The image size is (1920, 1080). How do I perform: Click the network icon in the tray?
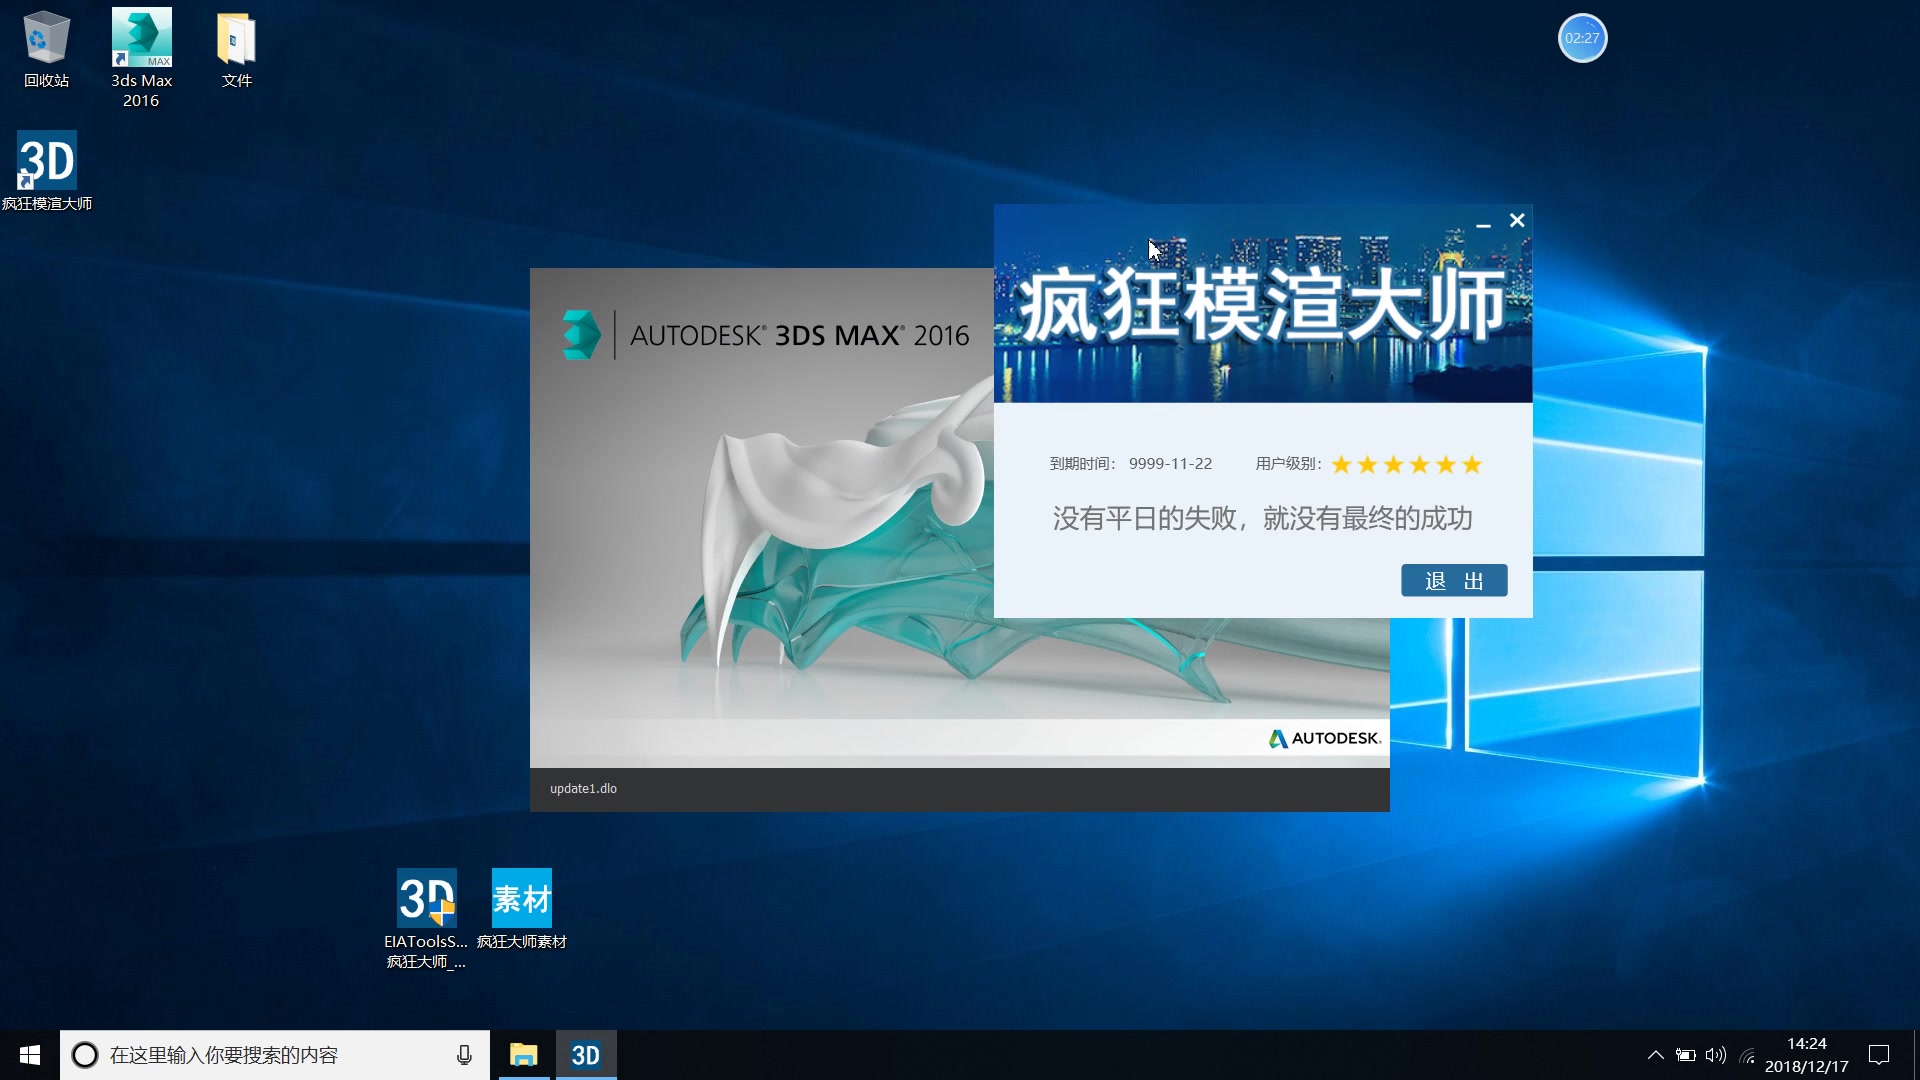click(1747, 1055)
